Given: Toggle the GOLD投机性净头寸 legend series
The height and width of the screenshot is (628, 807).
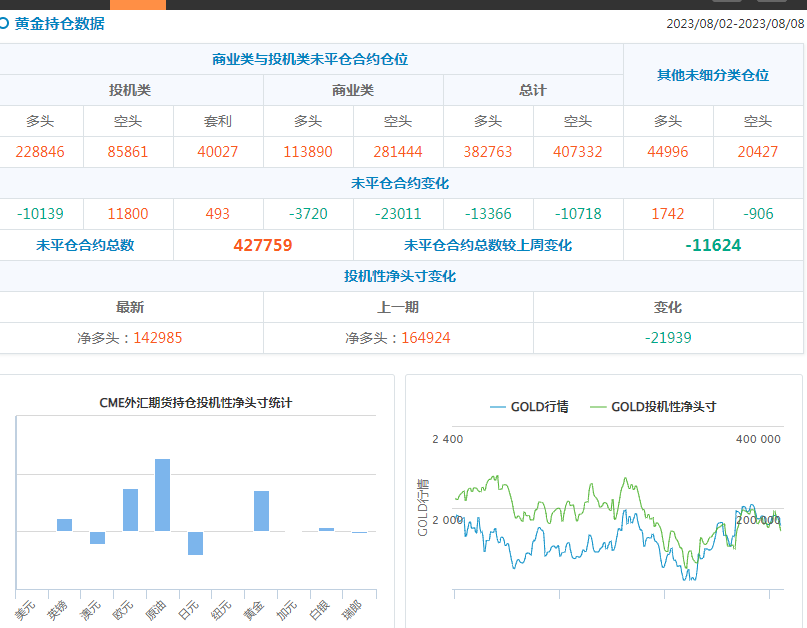Looking at the screenshot, I should [x=653, y=407].
